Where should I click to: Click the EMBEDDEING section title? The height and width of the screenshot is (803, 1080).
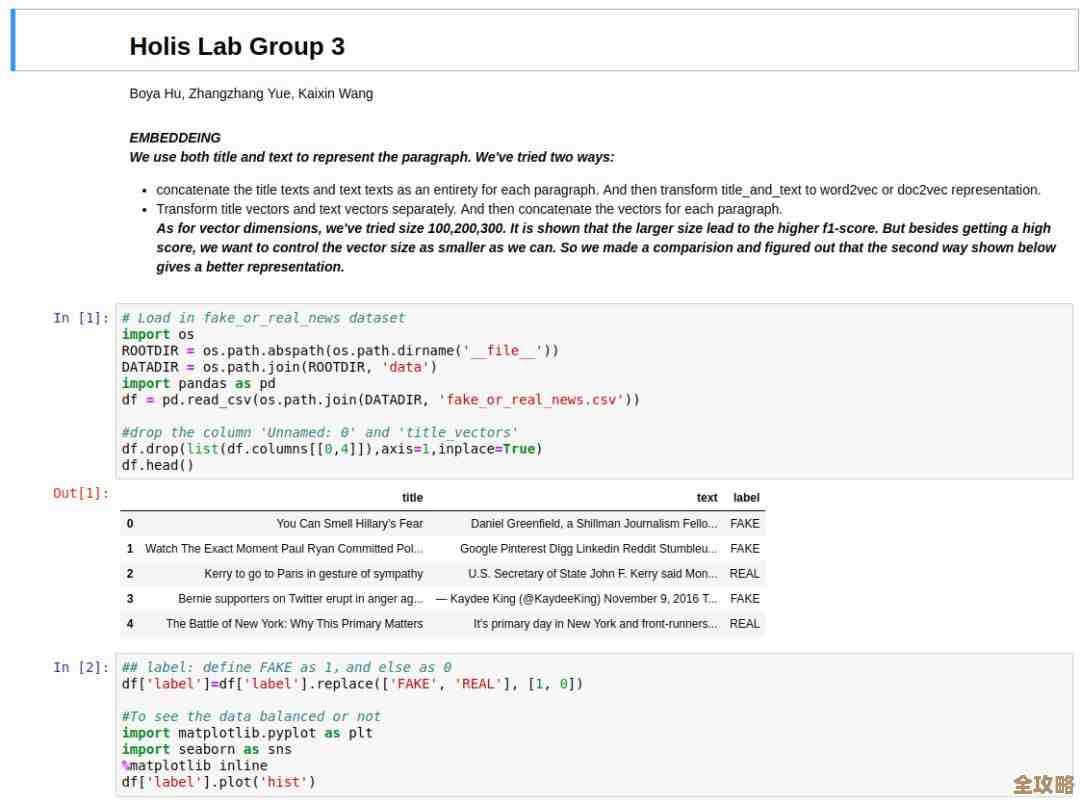(x=175, y=138)
